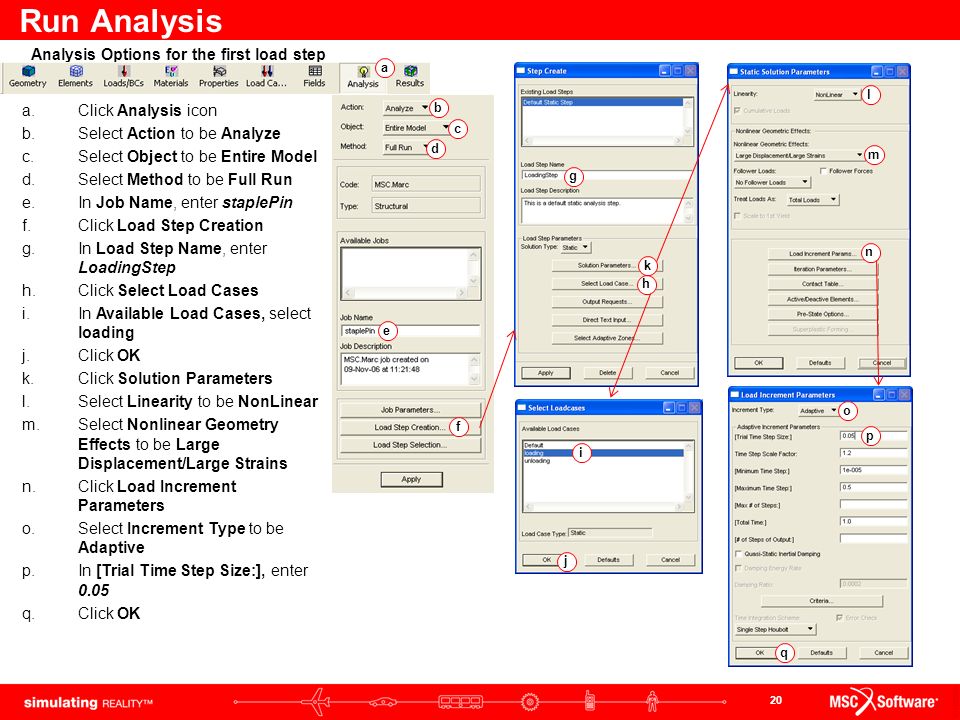Open the Nonlinear Geometric Effects dropdown
960x720 pixels.
pyautogui.click(x=798, y=156)
